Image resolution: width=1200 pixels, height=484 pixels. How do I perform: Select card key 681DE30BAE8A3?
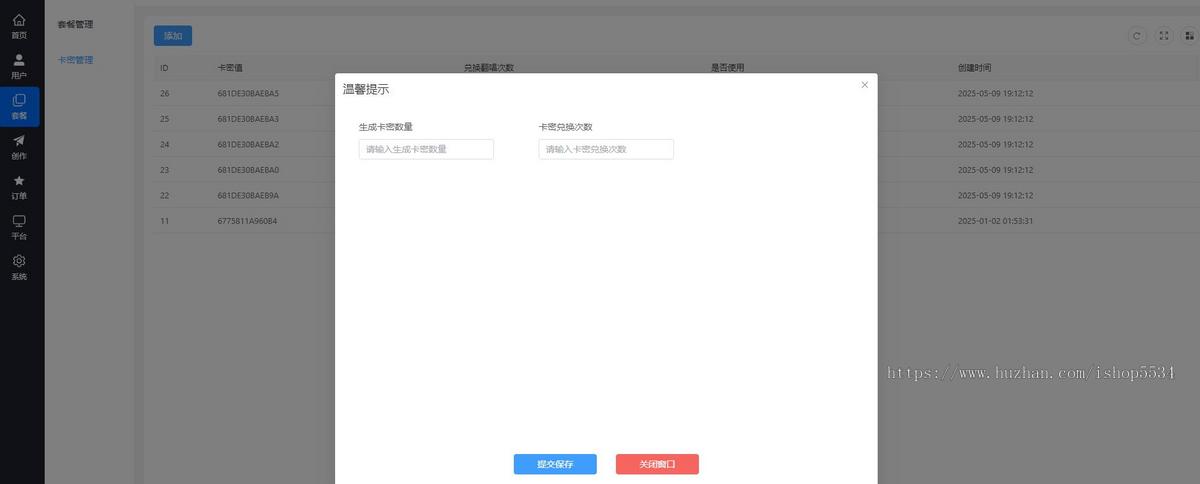[248, 119]
